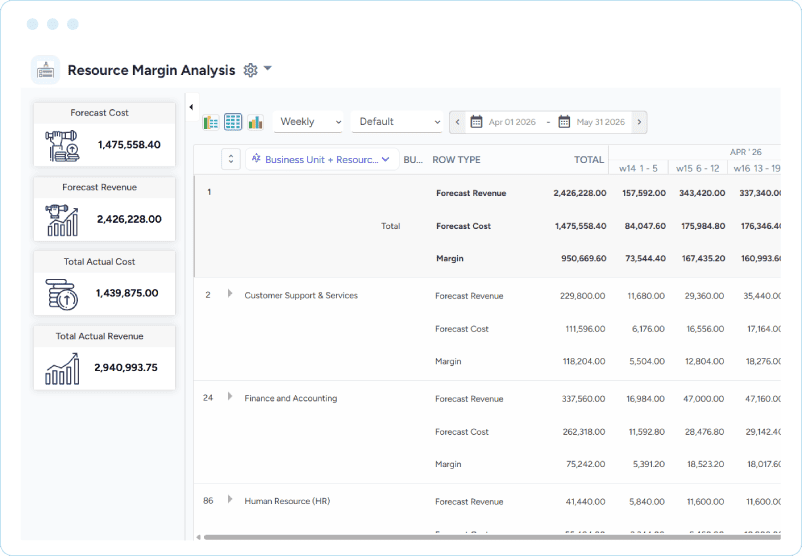
Task: Expand the Customer Support & Services row
Action: coord(230,294)
